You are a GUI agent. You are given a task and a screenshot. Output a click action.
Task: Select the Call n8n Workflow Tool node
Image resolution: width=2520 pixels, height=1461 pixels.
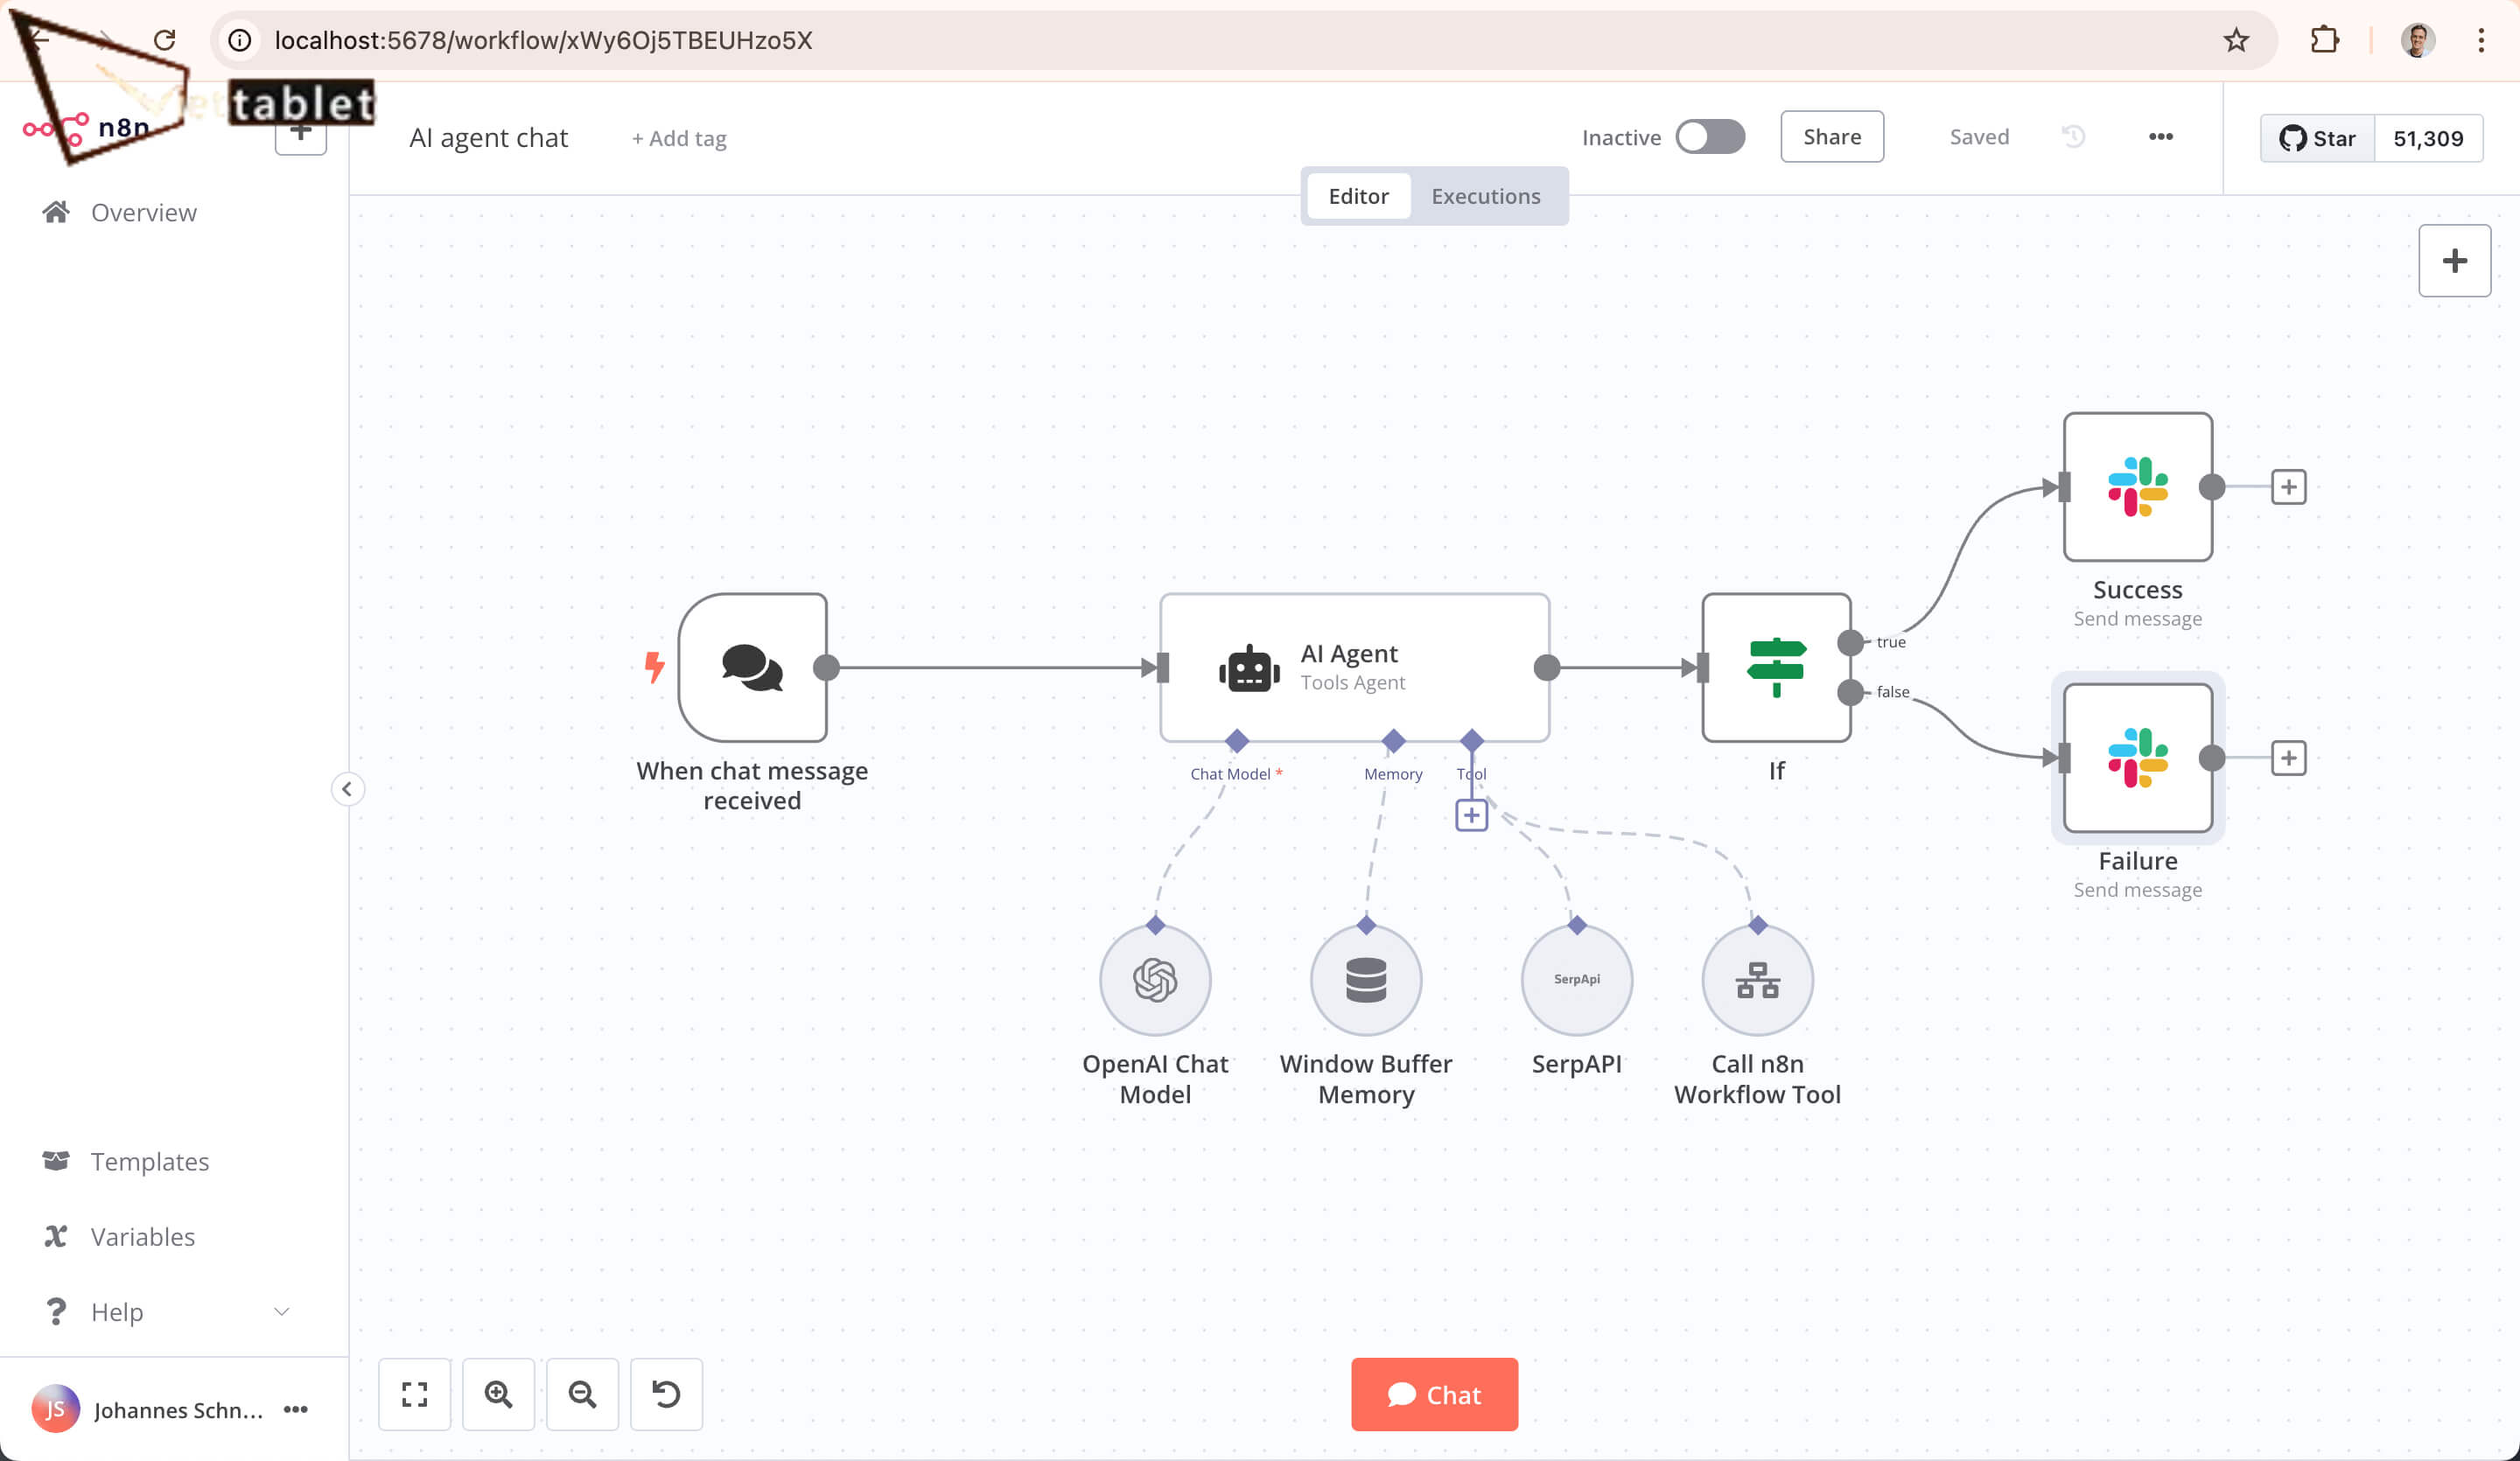1757,980
